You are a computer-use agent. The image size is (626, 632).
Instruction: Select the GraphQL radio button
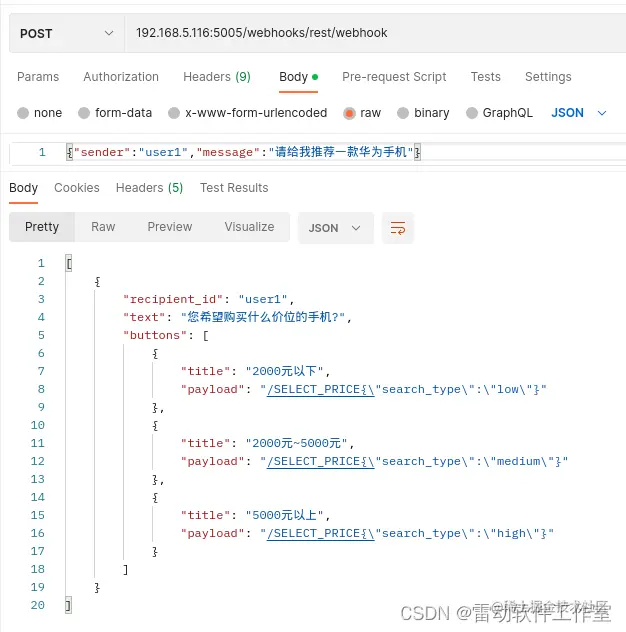click(x=472, y=113)
